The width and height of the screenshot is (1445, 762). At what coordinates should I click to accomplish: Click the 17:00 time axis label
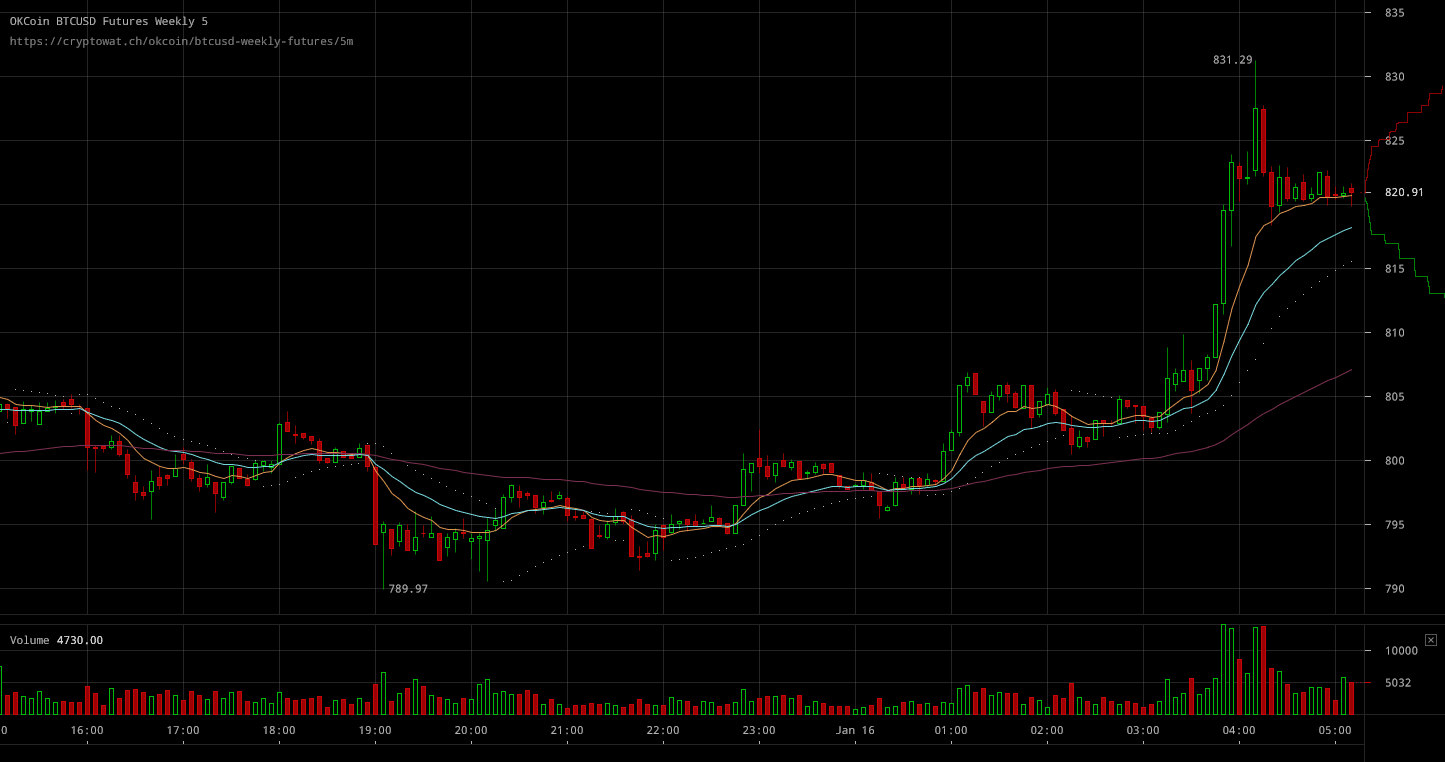tap(183, 731)
